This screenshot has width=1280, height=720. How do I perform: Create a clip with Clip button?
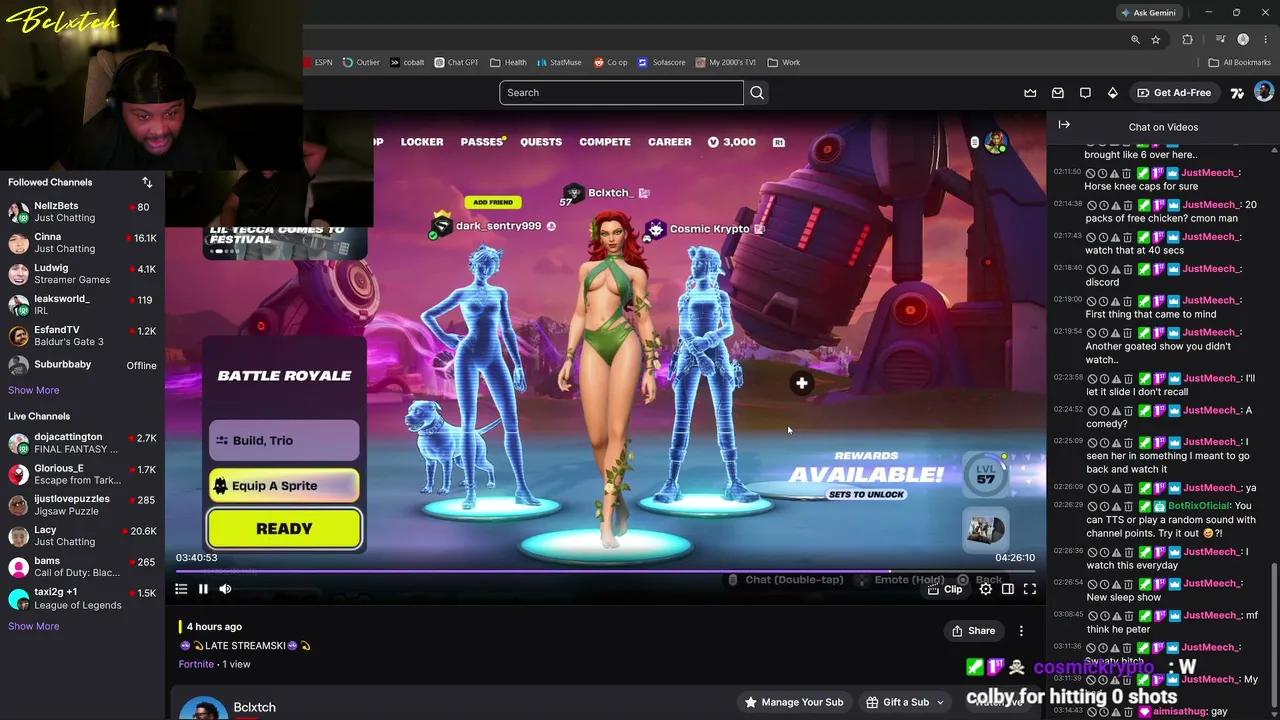point(945,589)
